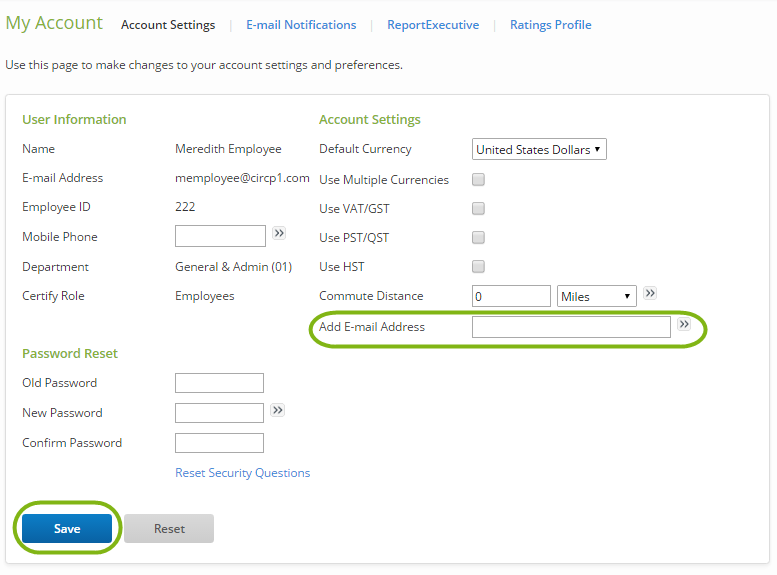
Task: Enable the Use Multiple Currencies checkbox
Action: [x=478, y=179]
